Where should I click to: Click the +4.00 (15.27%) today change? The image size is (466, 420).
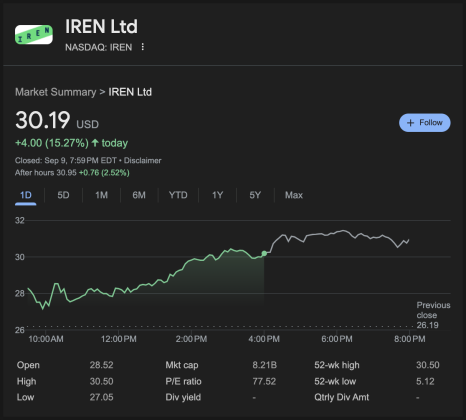click(x=71, y=143)
